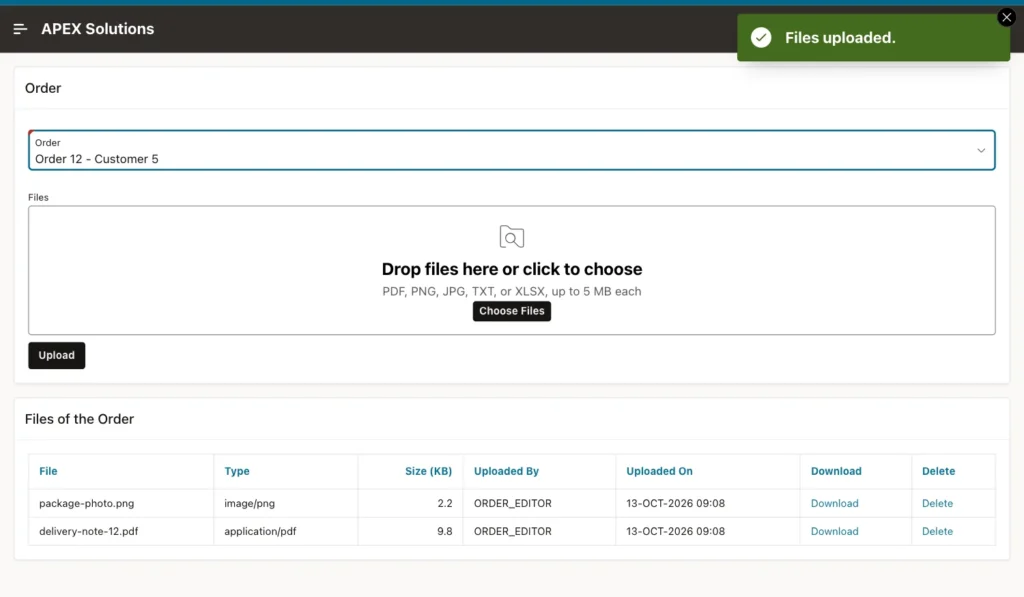Click the Delete column header
The height and width of the screenshot is (597, 1024).
pyautogui.click(x=938, y=471)
